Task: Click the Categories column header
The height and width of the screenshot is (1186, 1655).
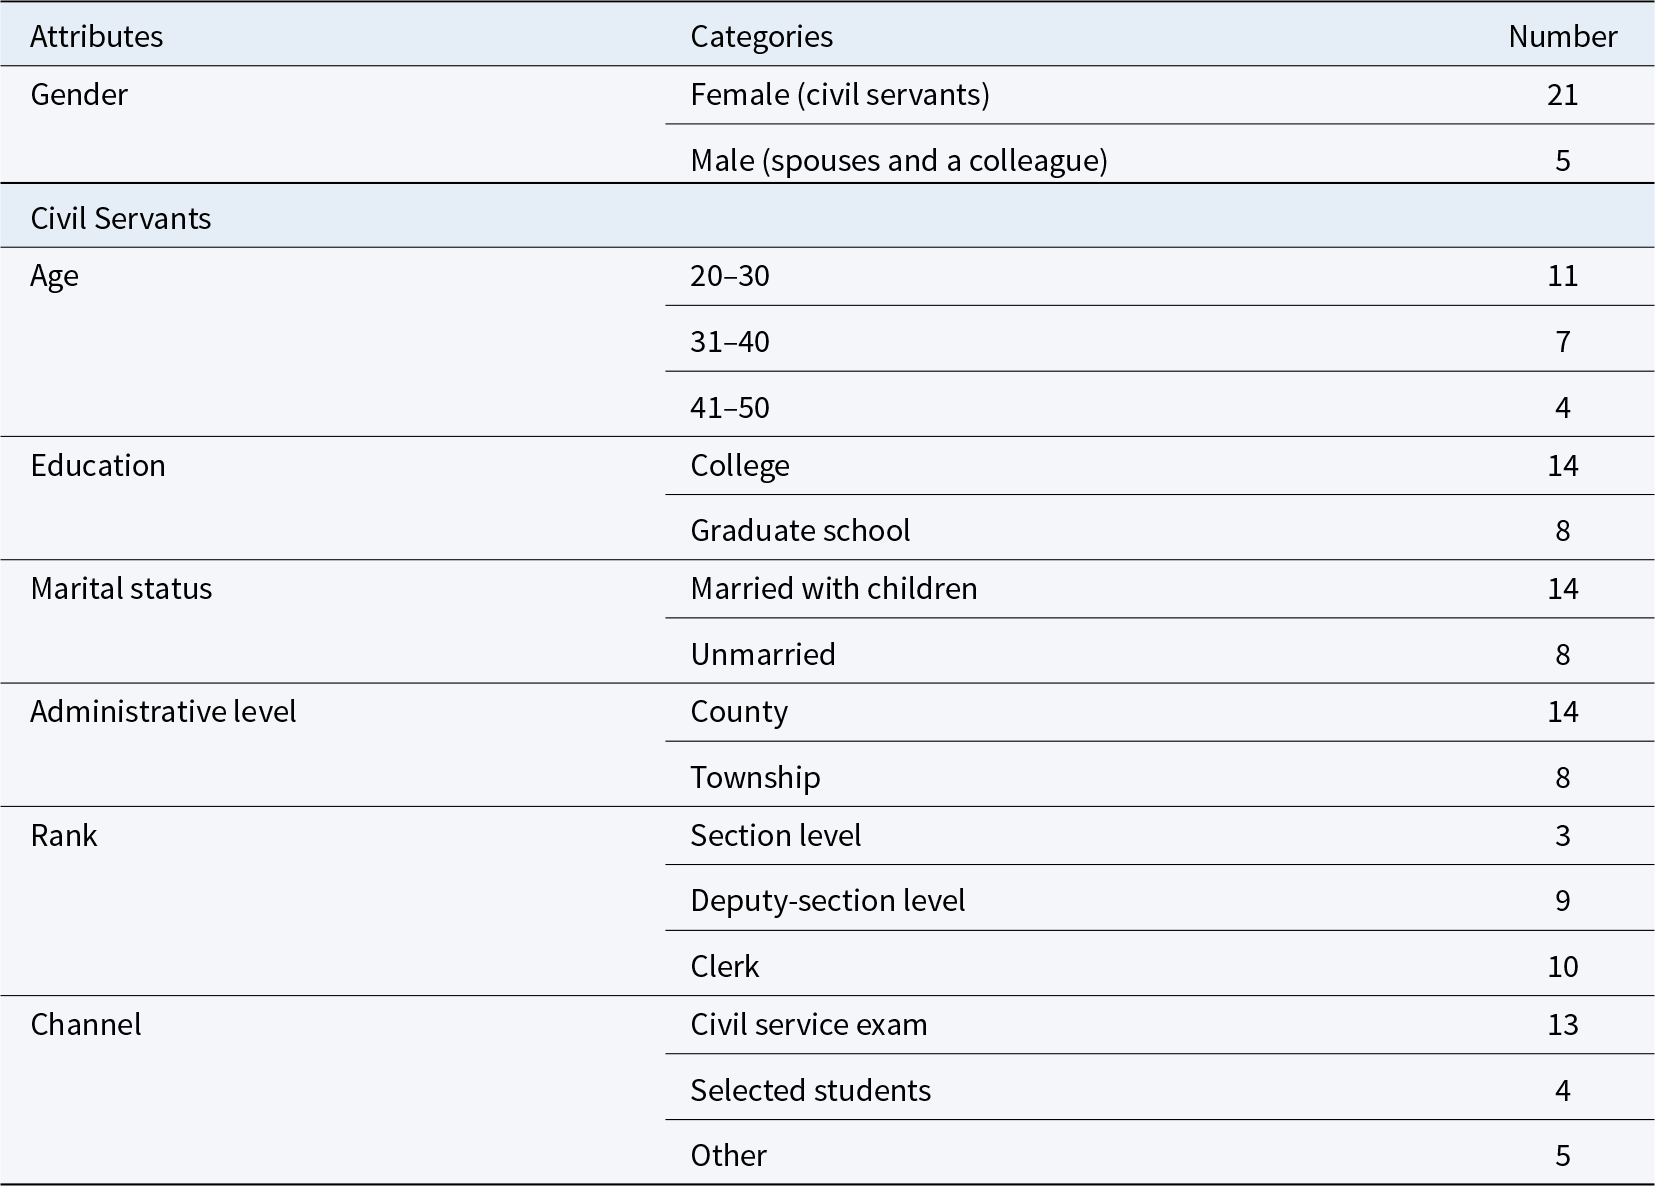Action: [x=761, y=36]
